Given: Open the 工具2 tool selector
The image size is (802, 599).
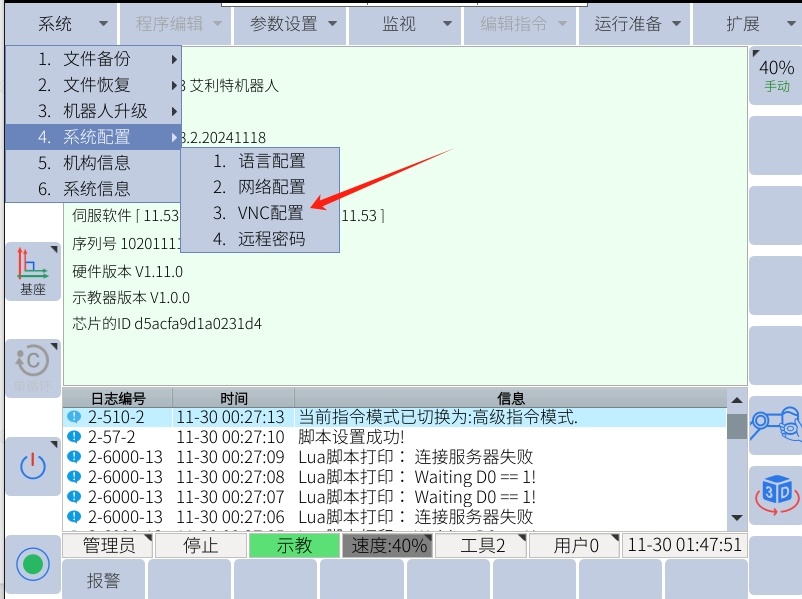Looking at the screenshot, I should [483, 546].
